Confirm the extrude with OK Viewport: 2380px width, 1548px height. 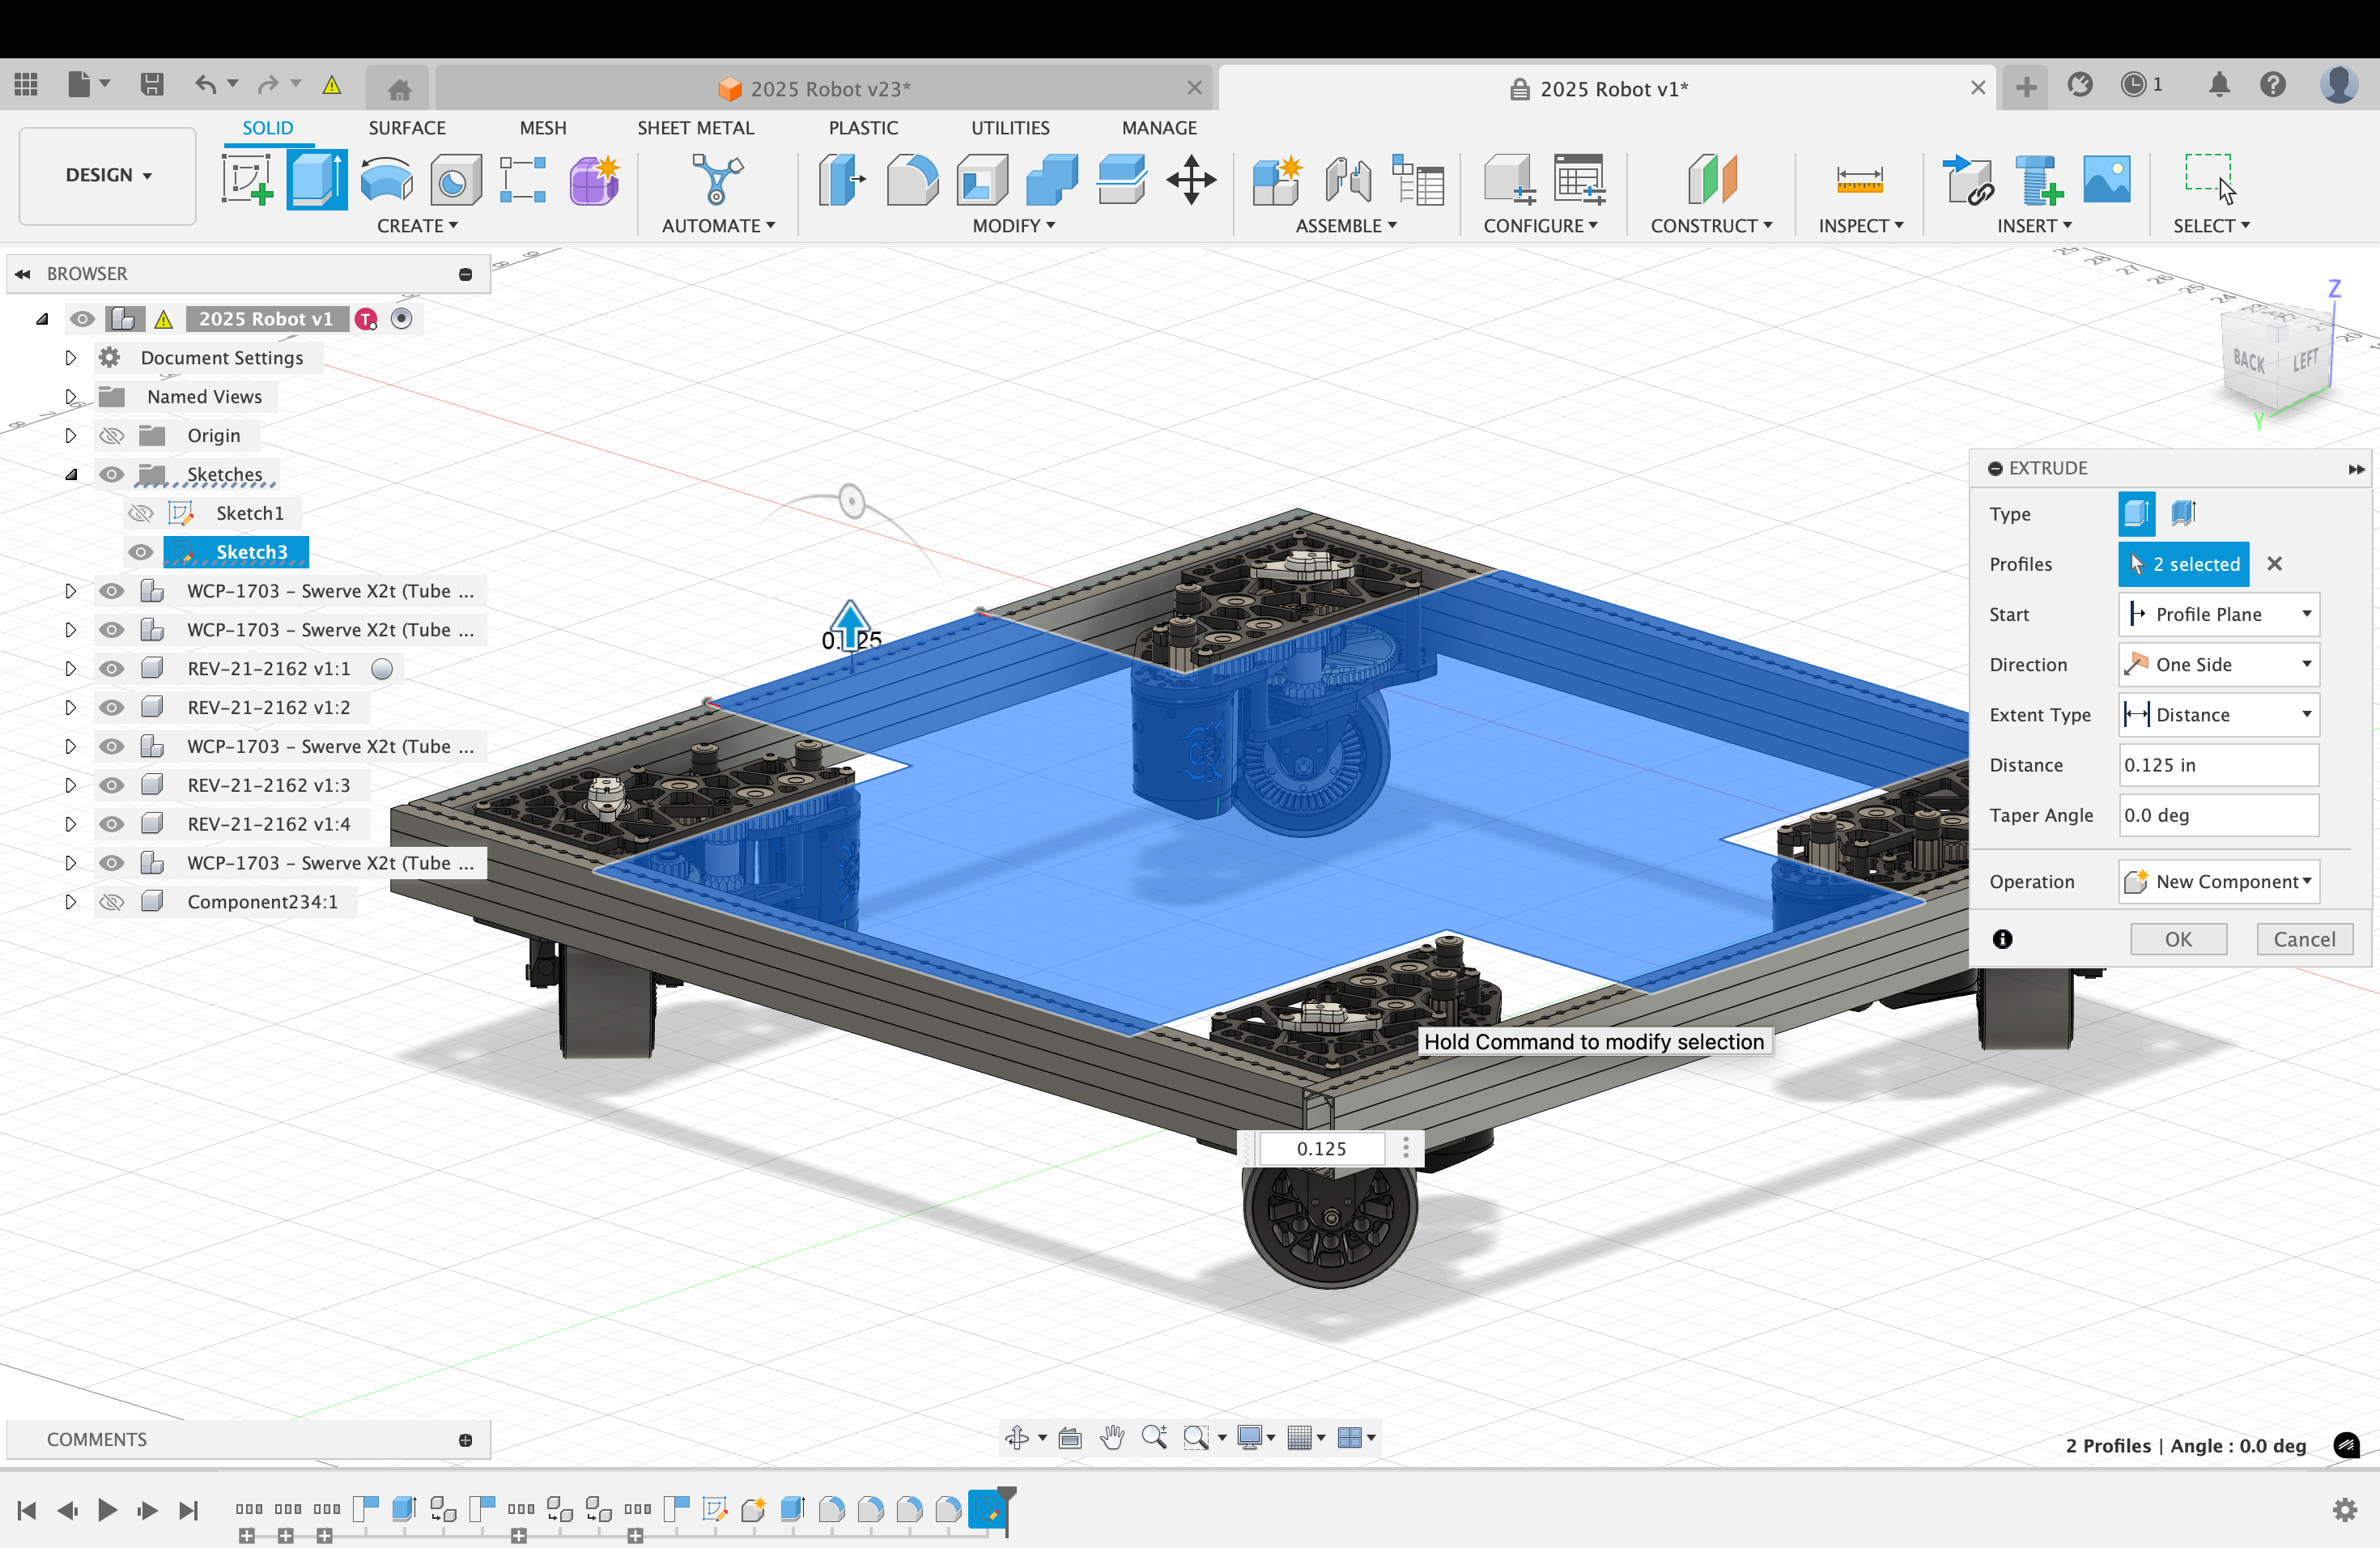[2178, 939]
